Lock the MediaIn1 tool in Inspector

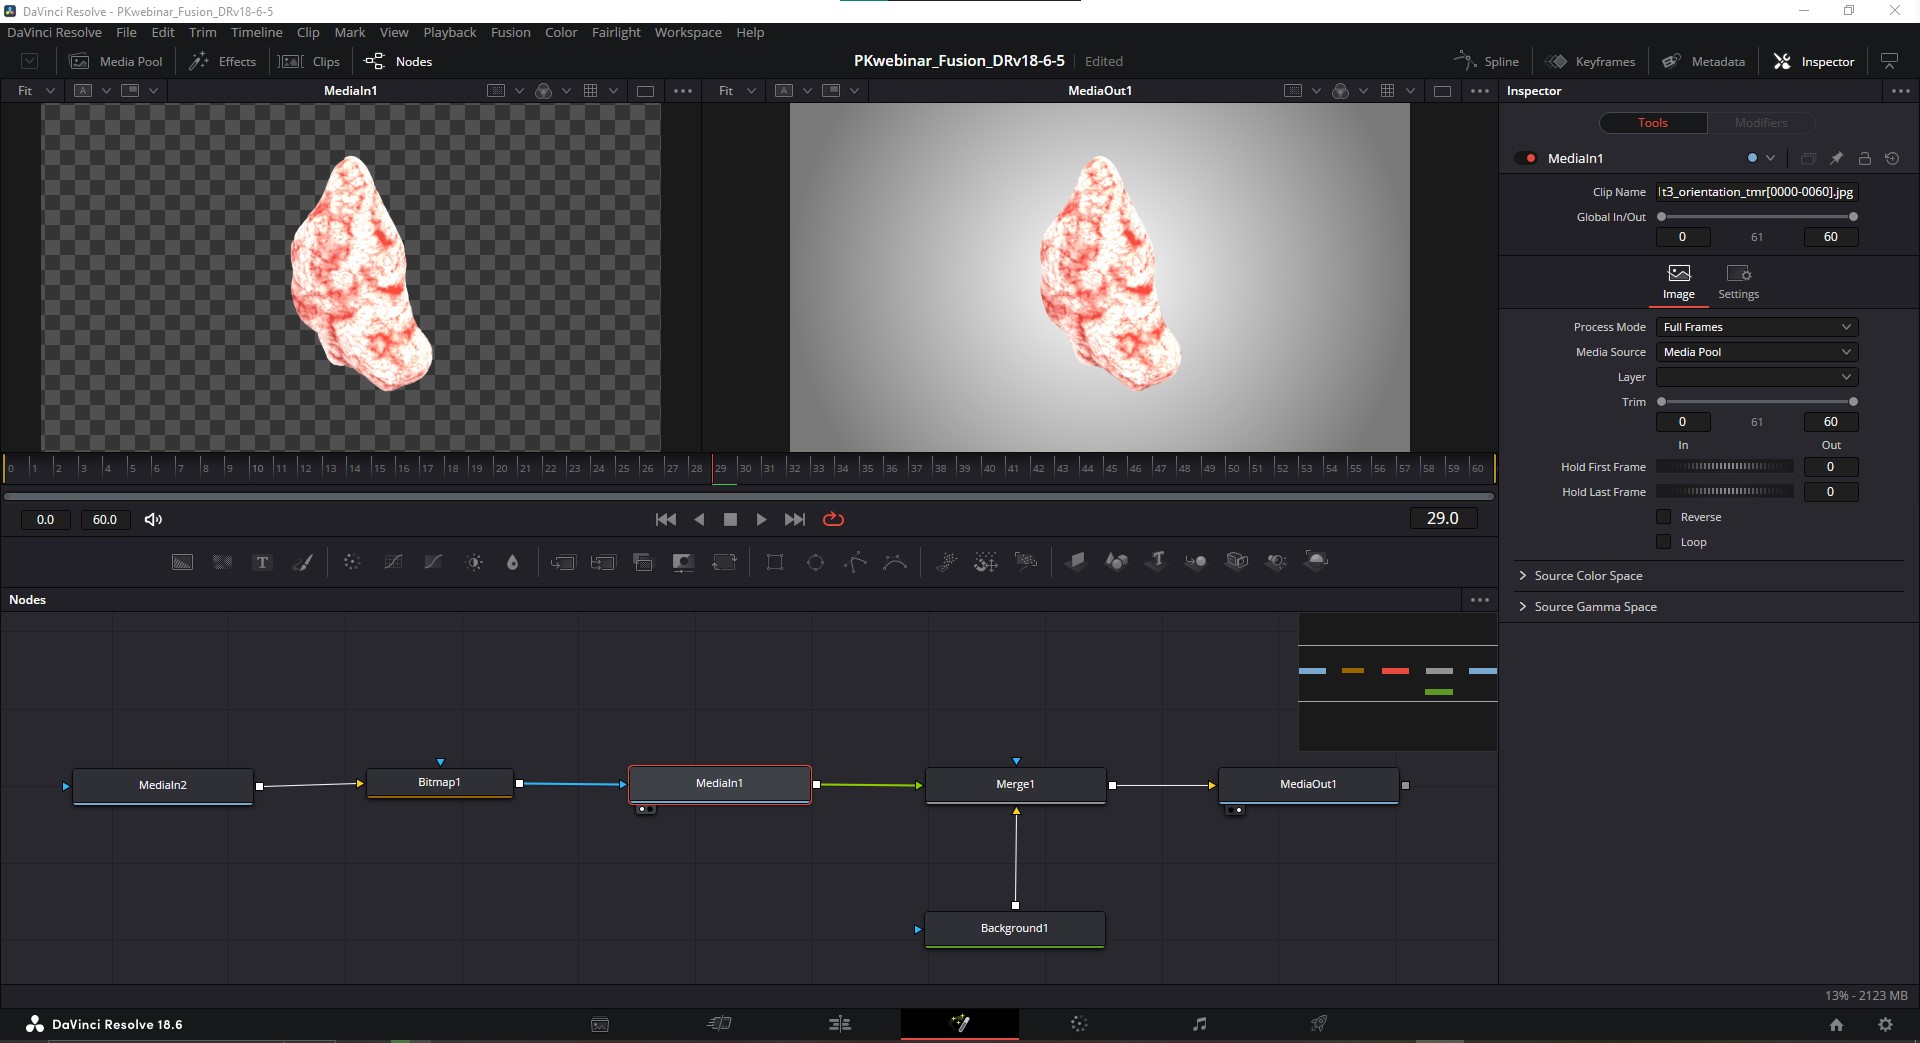[x=1864, y=158]
